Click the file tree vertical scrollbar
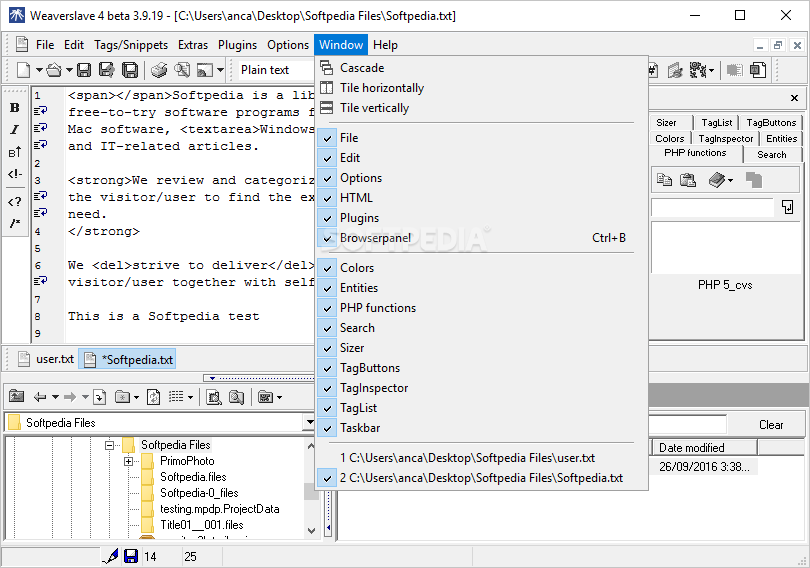 [311, 488]
